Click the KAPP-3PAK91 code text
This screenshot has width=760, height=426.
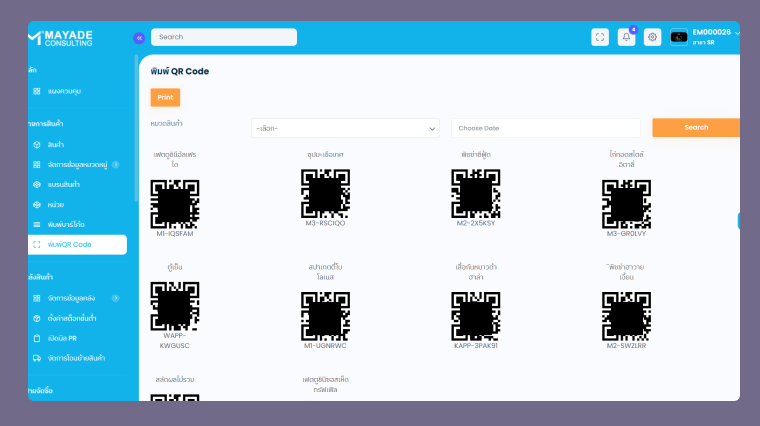coord(475,346)
